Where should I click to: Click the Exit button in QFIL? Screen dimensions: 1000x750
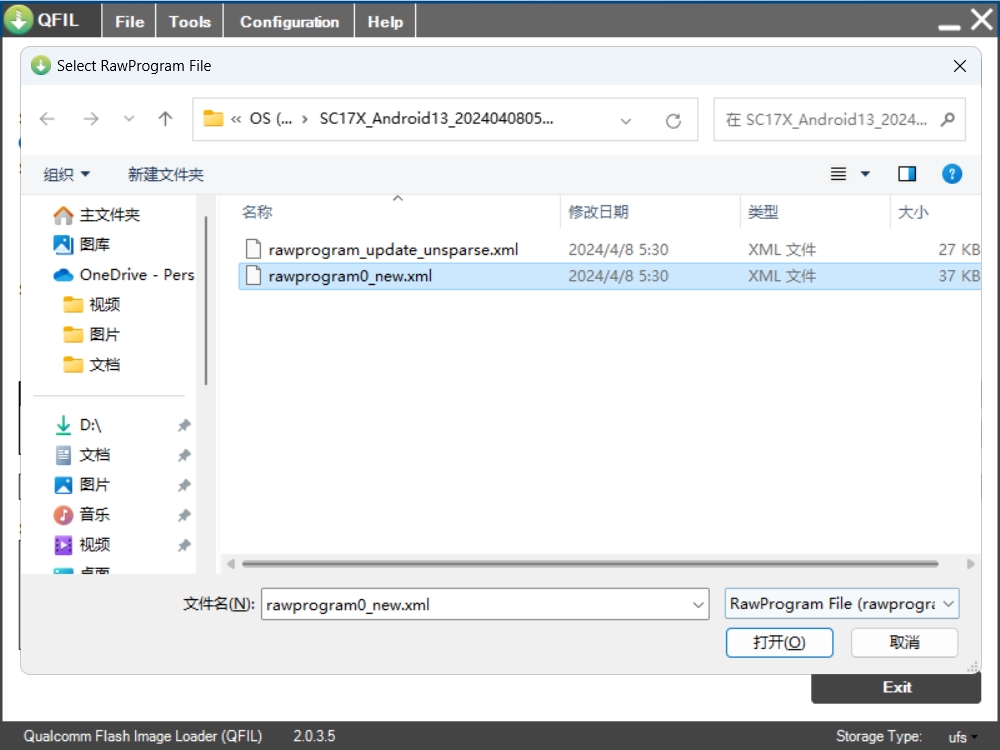[896, 688]
